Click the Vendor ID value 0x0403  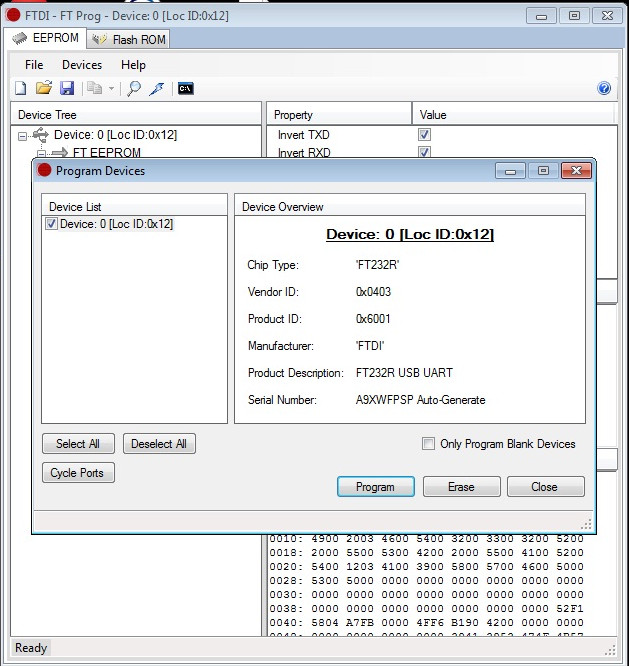pos(373,292)
